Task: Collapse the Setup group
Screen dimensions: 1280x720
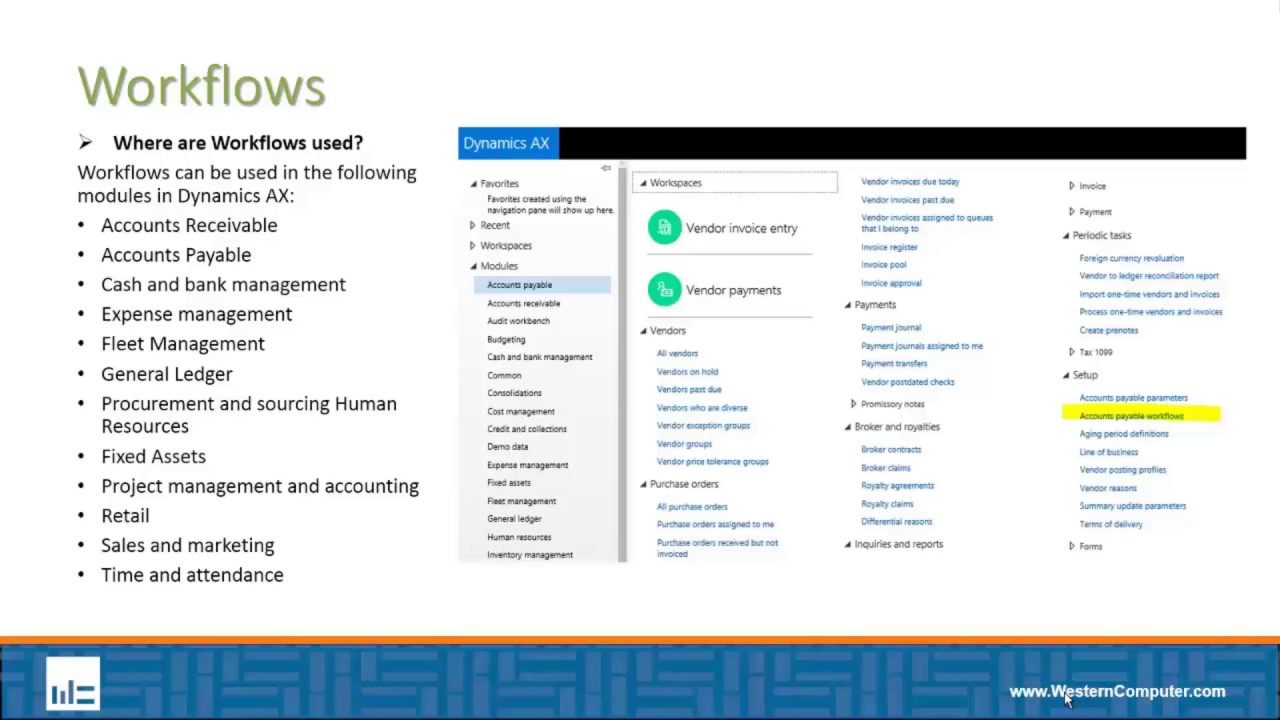Action: coord(1065,375)
